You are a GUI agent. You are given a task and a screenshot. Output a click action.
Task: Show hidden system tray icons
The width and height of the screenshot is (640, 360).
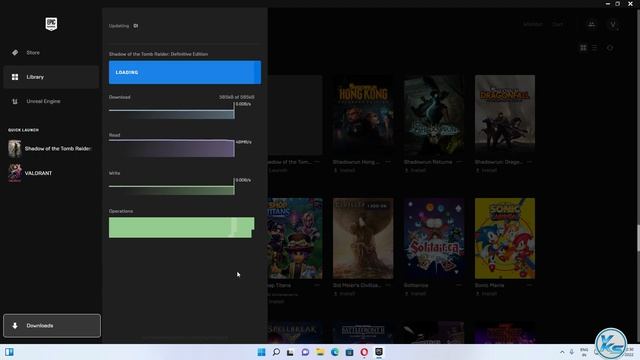point(562,352)
